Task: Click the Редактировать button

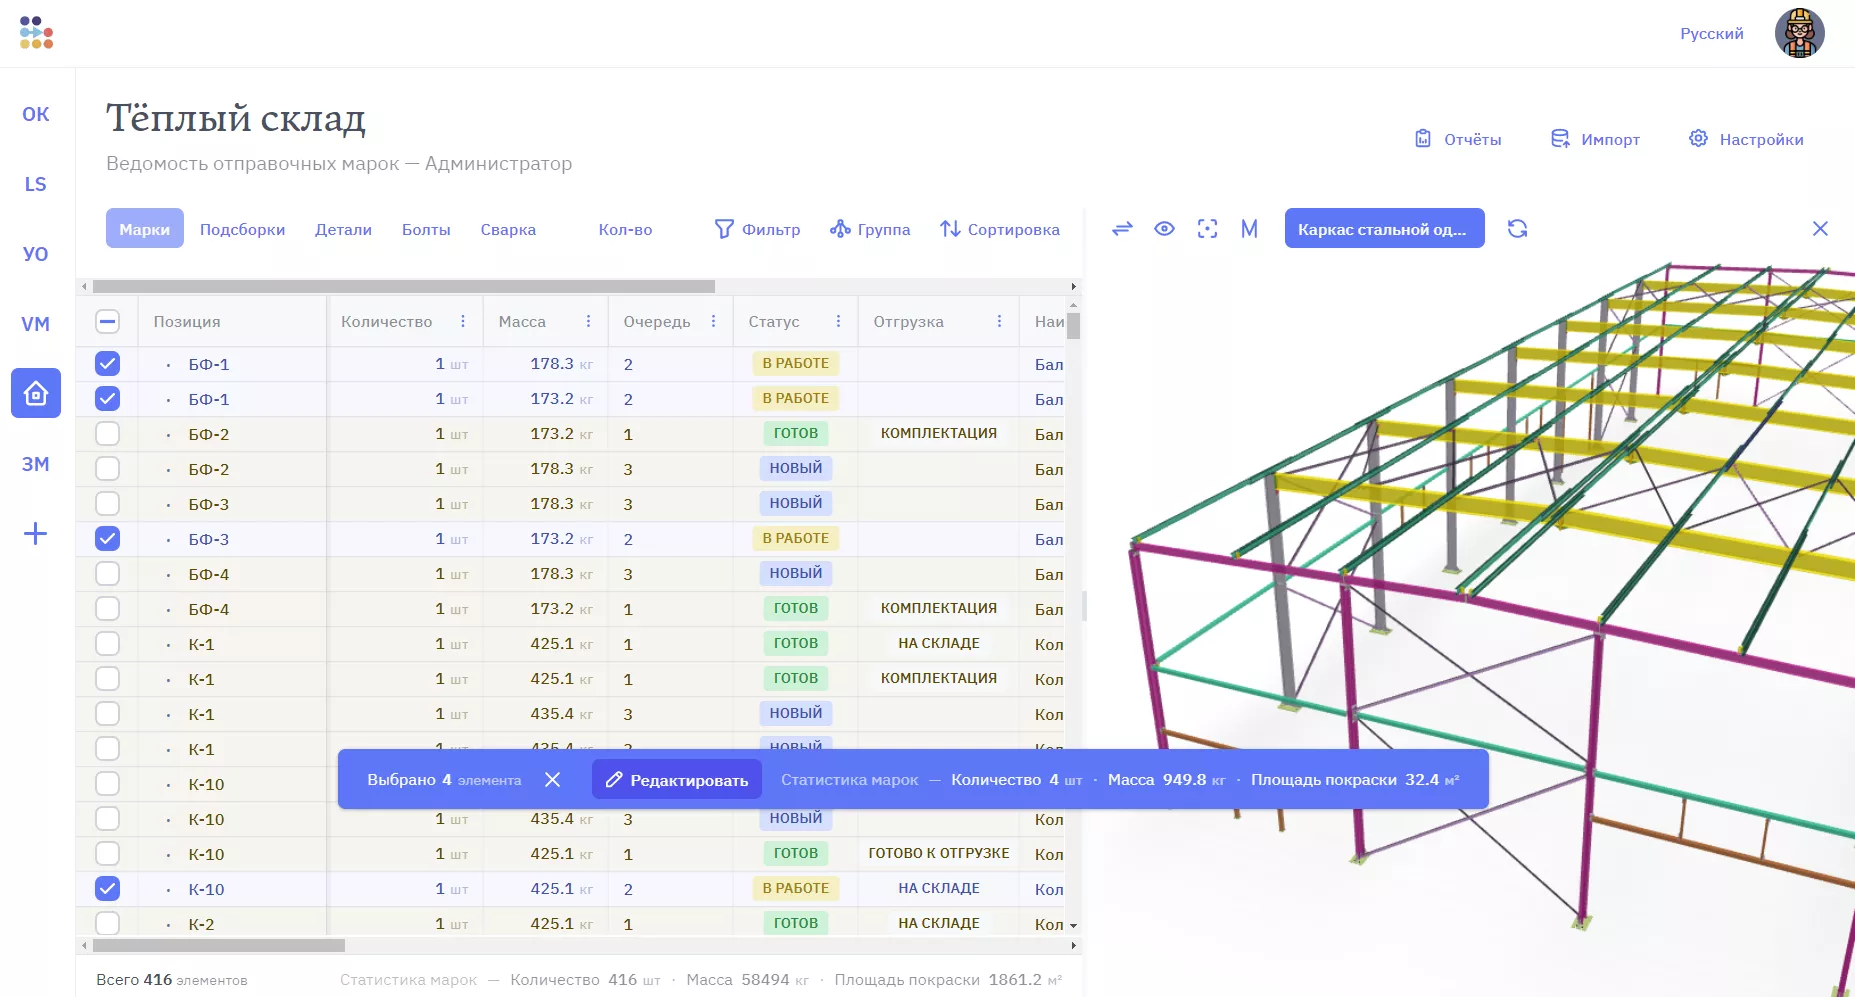Action: tap(677, 780)
